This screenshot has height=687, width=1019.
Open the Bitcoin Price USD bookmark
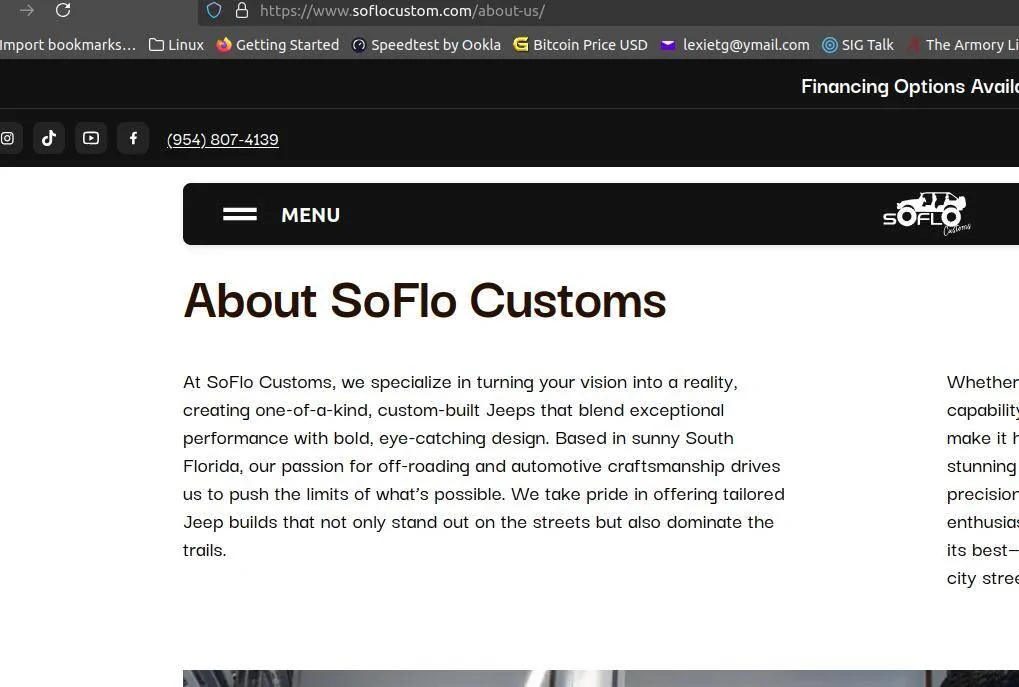580,45
